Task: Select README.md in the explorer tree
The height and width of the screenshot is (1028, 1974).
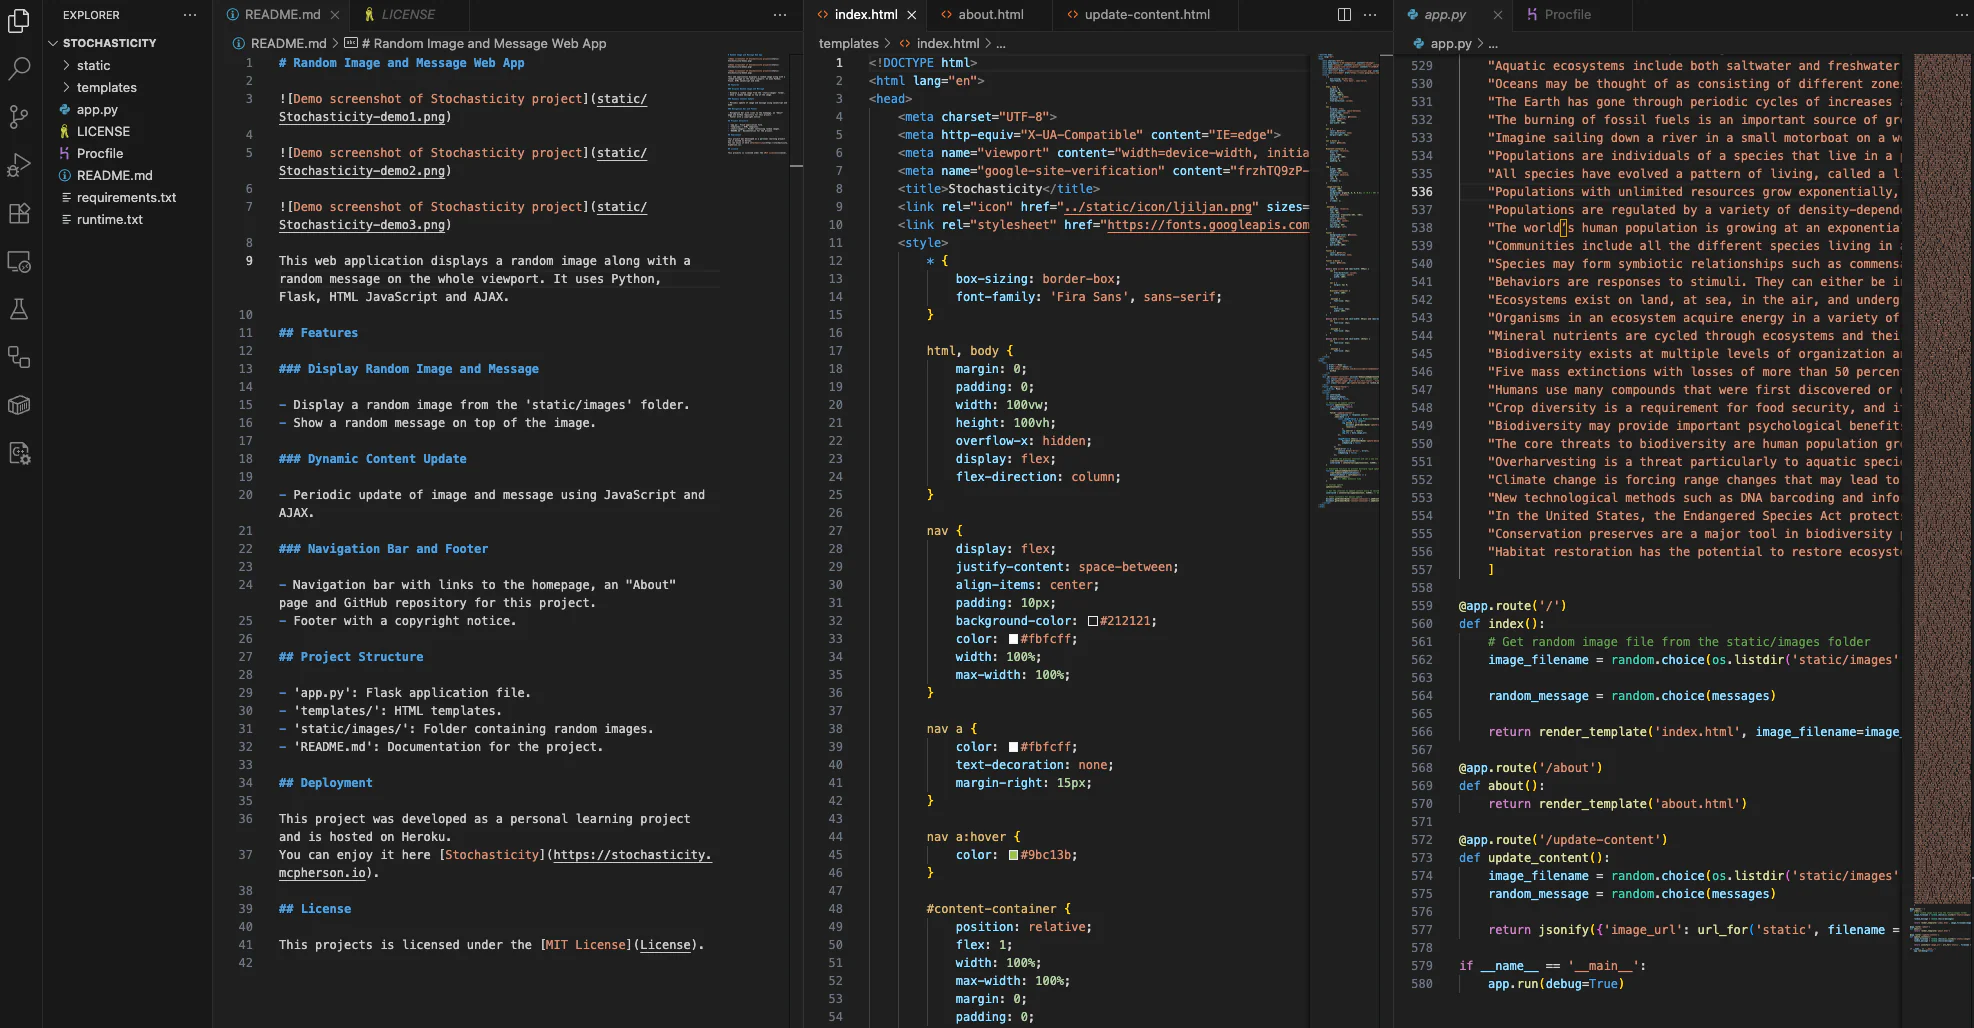Action: click(114, 175)
